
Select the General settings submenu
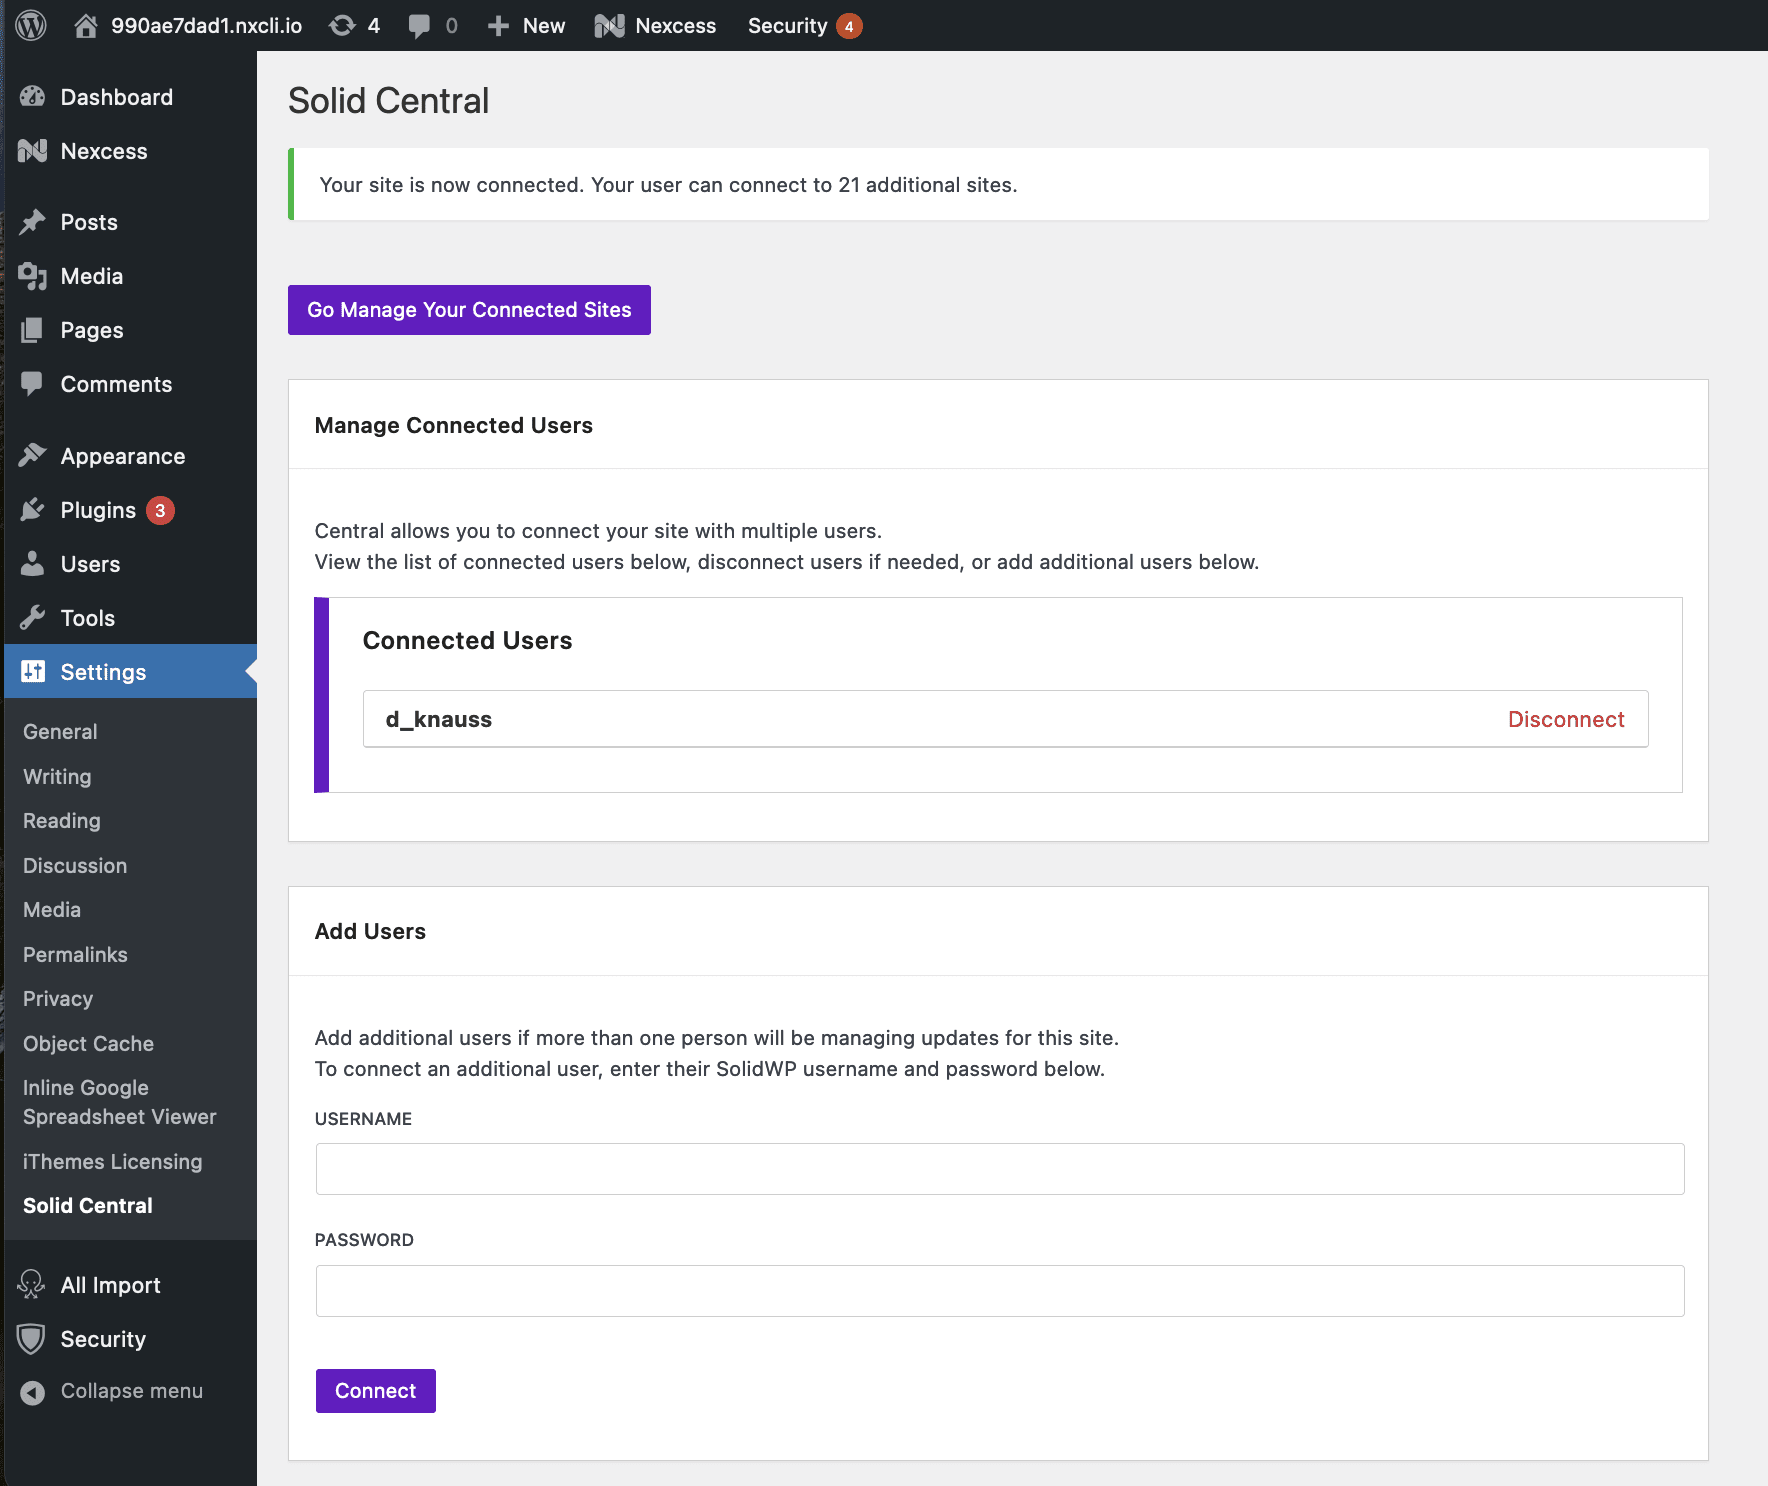(60, 731)
